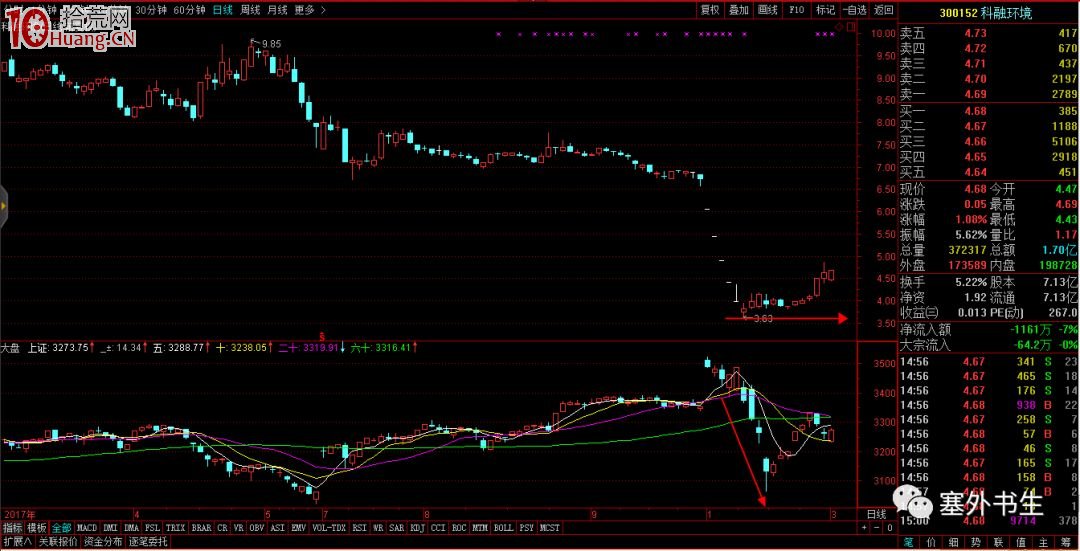The height and width of the screenshot is (551, 1080).
Task: Select the 值 value tab
Action: [x=1023, y=541]
